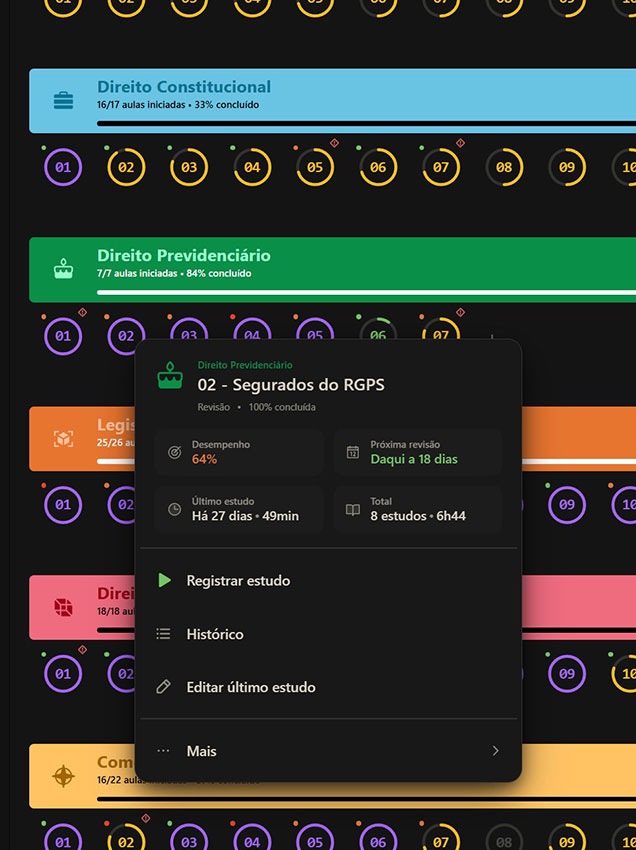Click the clock icon in the Último estudo card
This screenshot has height=850, width=636.
174,509
